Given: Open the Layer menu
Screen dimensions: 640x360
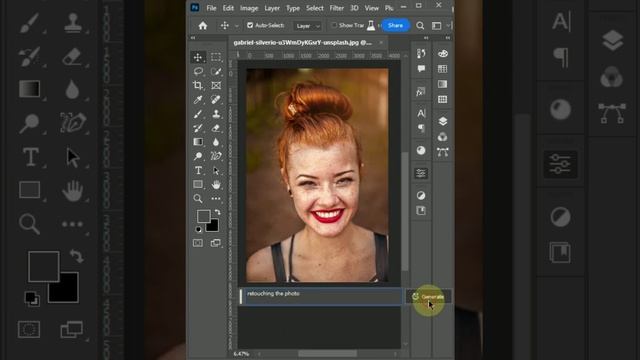Looking at the screenshot, I should 272,8.
